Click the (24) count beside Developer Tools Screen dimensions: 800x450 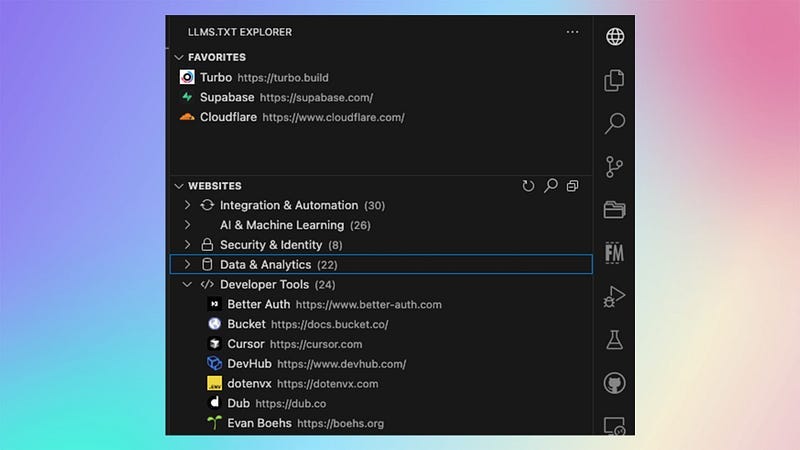pos(325,285)
